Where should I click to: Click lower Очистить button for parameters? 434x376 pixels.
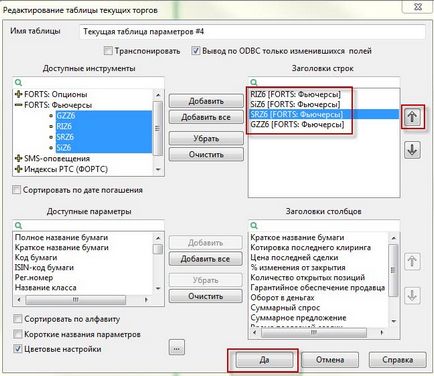(205, 296)
